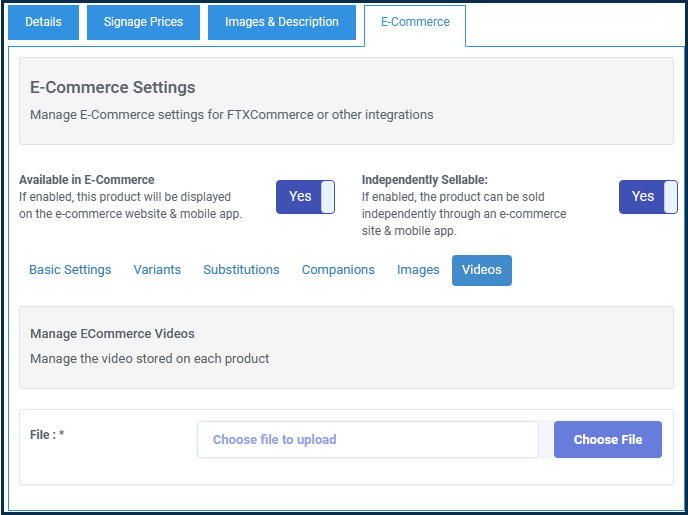Click the E-Commerce Settings heading
Screen dimensions: 688x515
click(113, 87)
